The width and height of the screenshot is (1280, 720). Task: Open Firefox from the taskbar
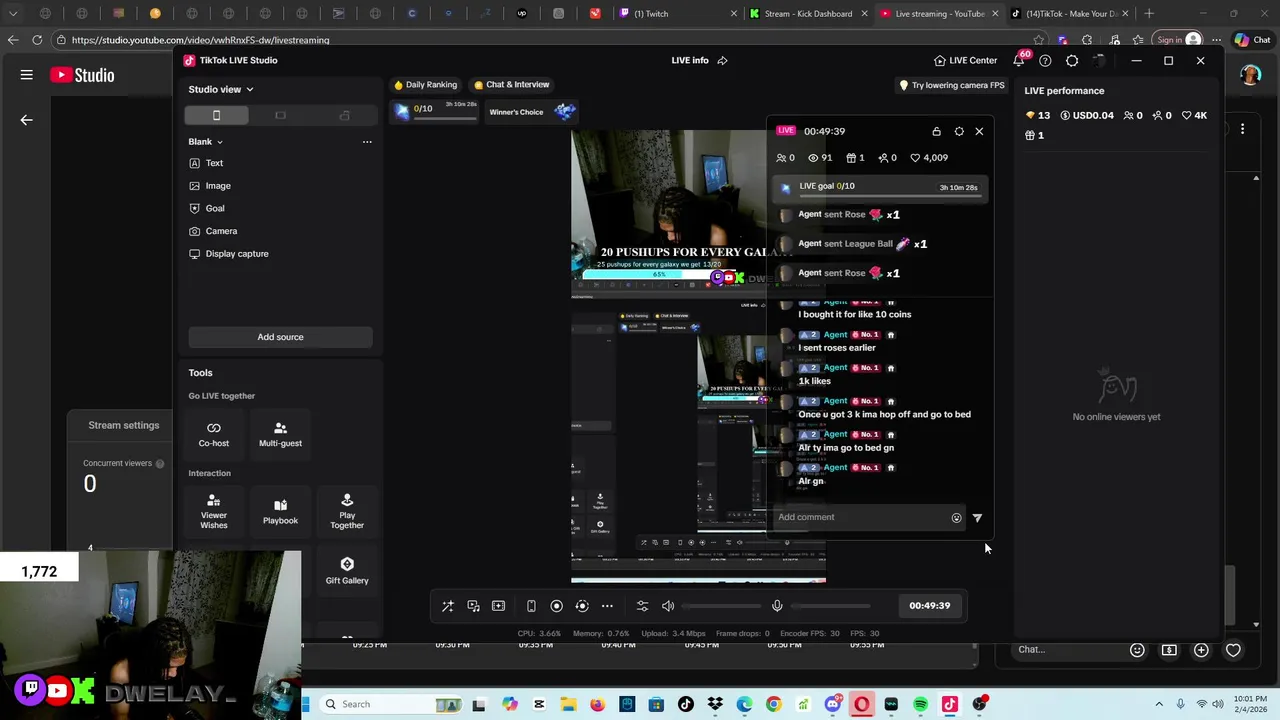598,704
